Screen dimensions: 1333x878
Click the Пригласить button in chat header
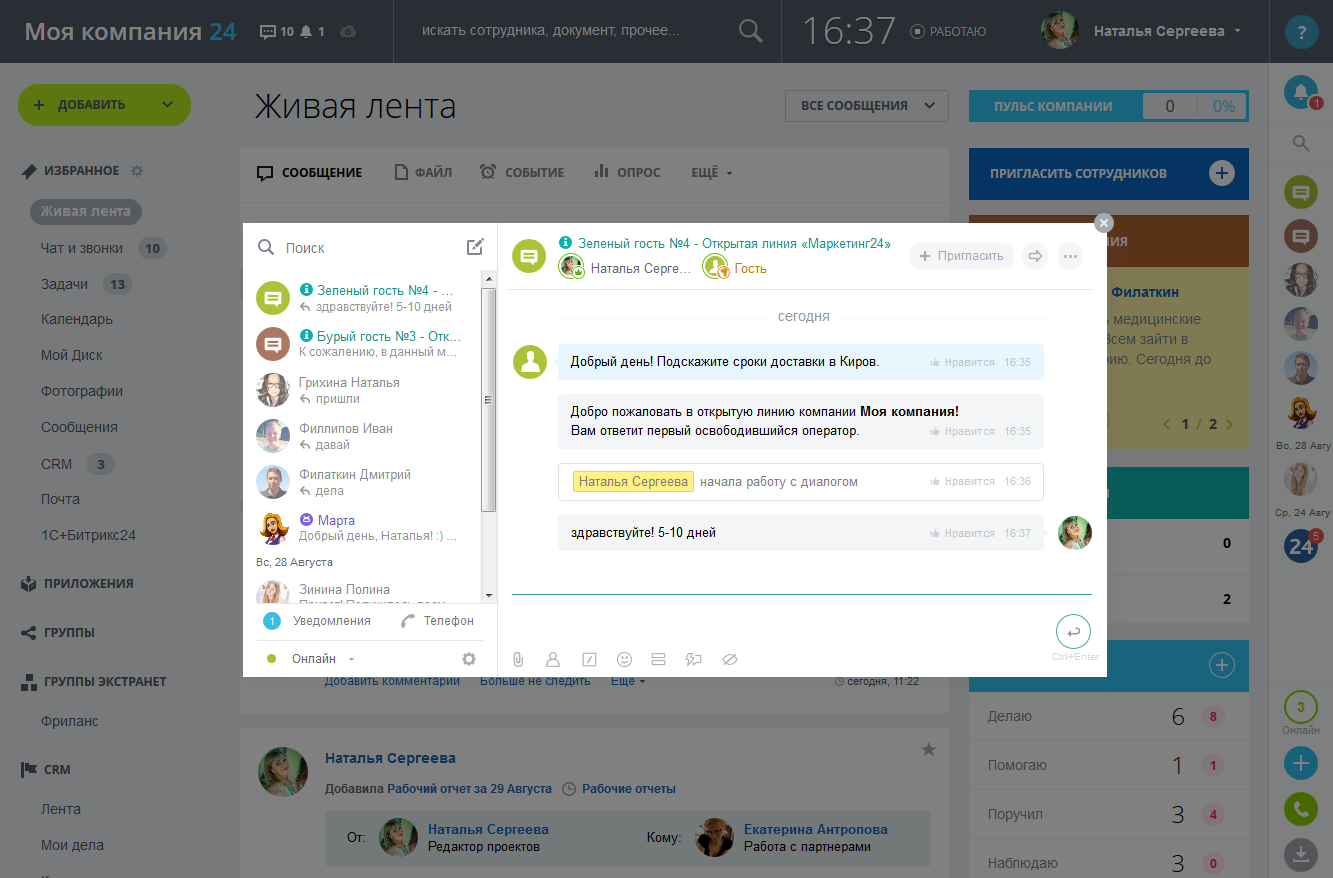[x=961, y=256]
